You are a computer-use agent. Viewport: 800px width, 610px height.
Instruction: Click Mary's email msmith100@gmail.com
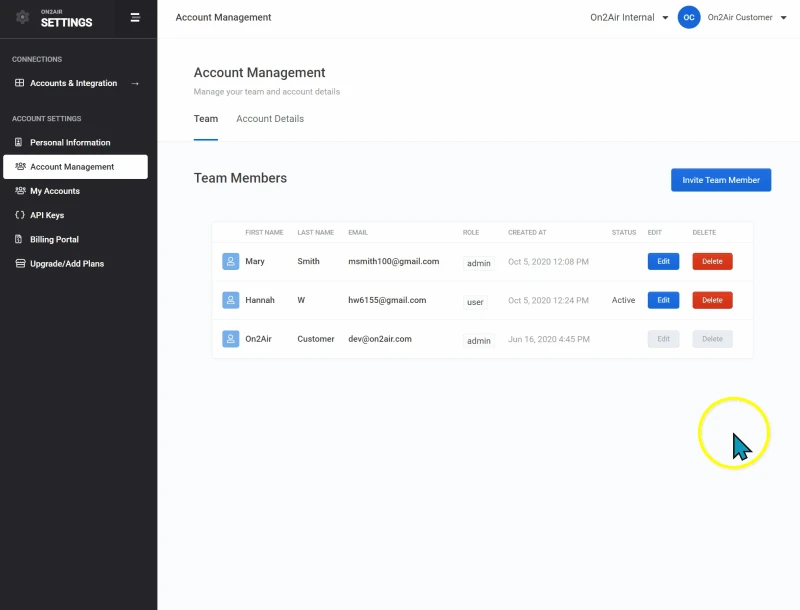click(x=394, y=261)
